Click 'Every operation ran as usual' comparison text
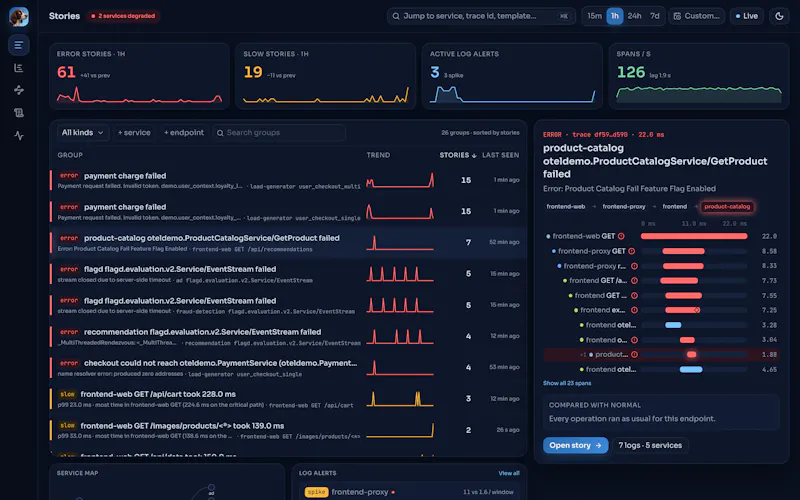The height and width of the screenshot is (500, 800). click(x=632, y=419)
